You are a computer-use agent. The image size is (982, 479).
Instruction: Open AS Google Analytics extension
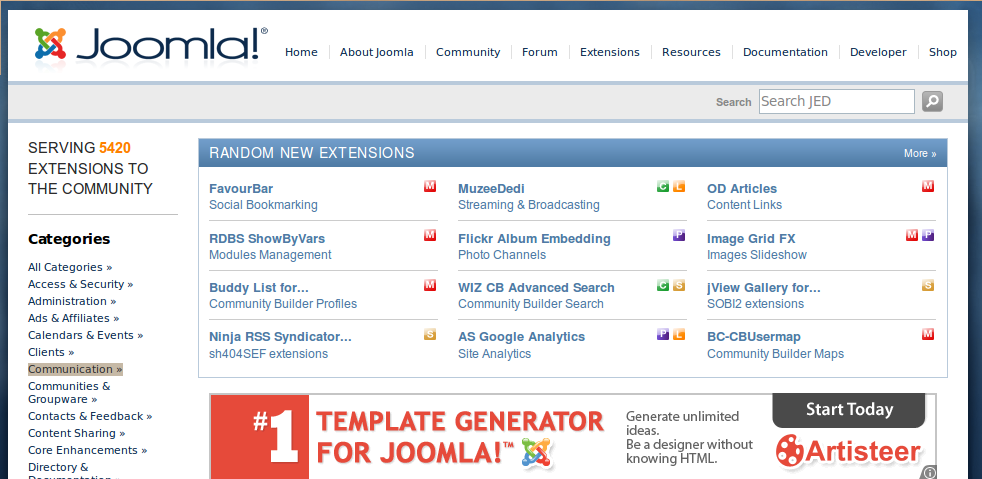[521, 337]
